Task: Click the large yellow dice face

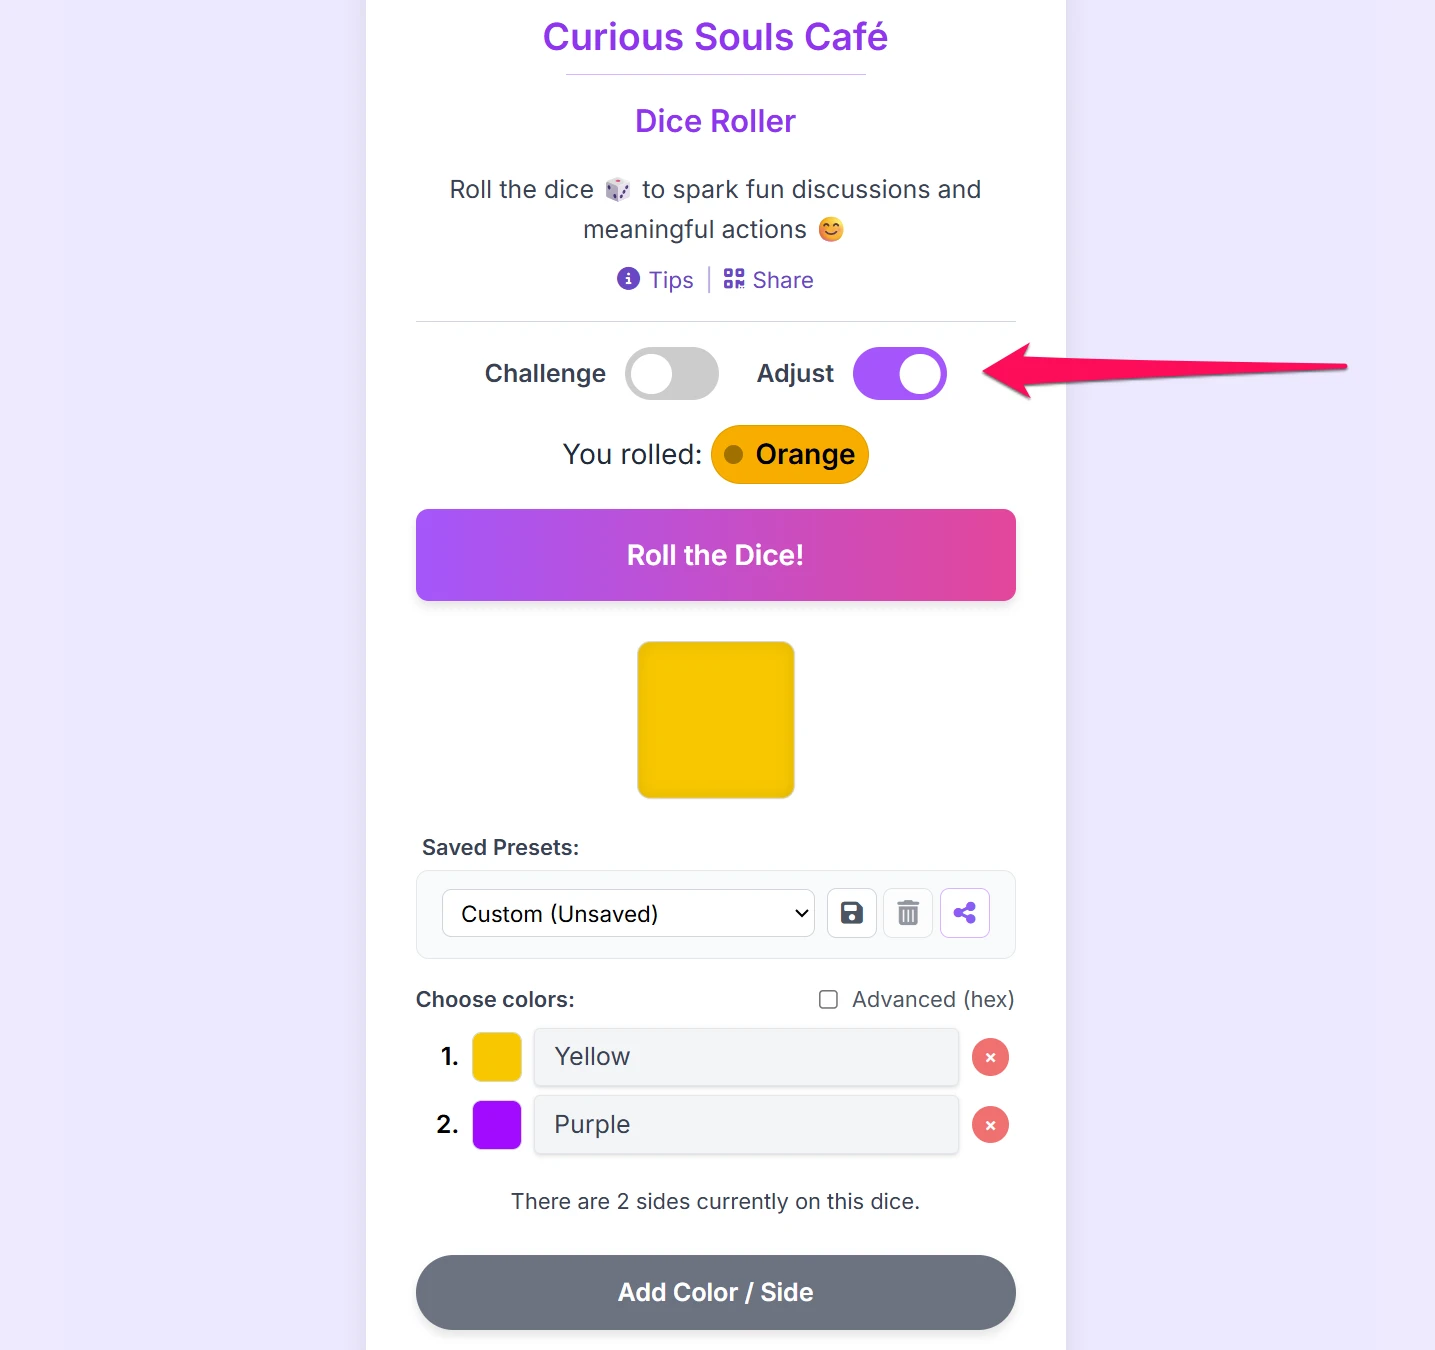Action: pyautogui.click(x=716, y=720)
